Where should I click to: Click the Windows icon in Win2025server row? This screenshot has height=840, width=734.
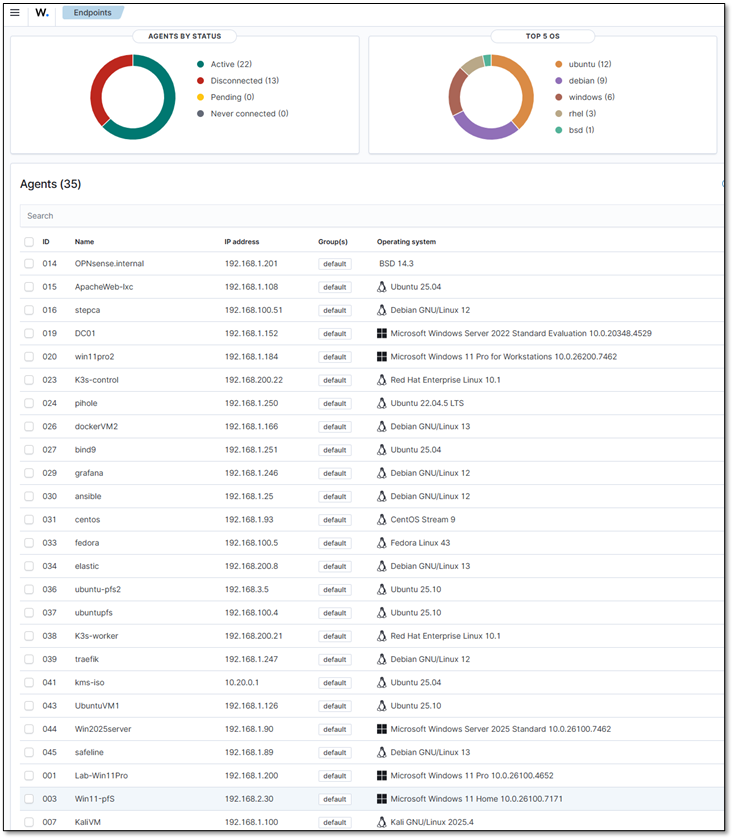coord(381,730)
